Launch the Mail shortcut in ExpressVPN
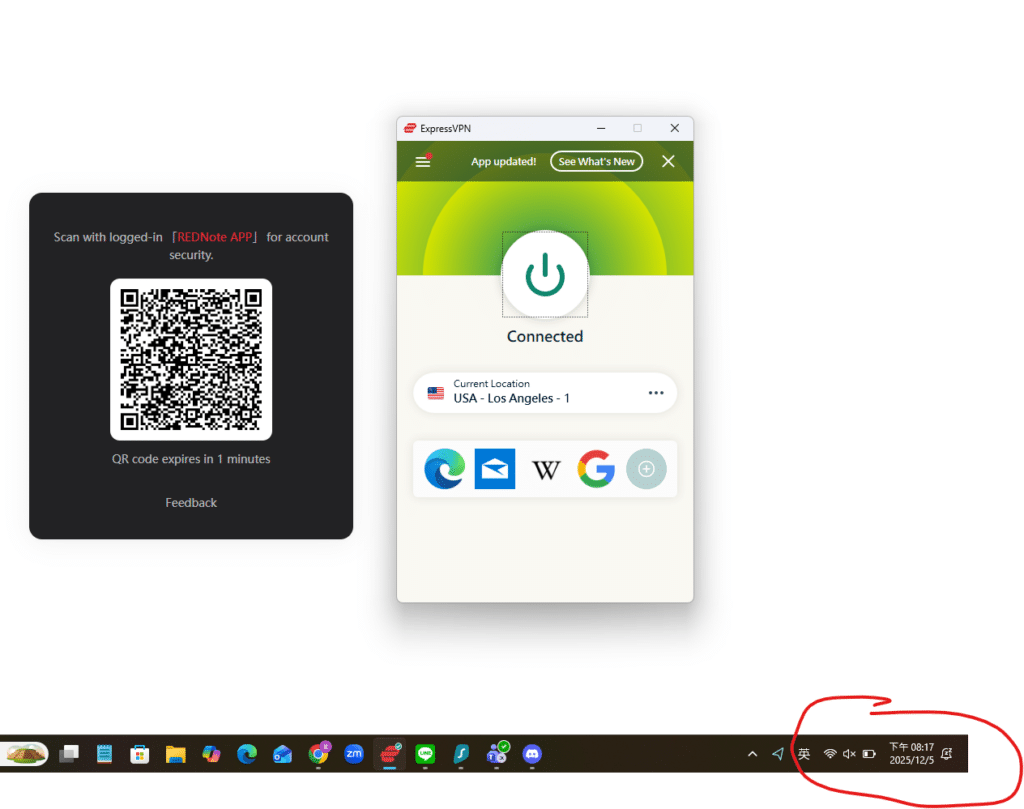Image resolution: width=1024 pixels, height=809 pixels. point(495,469)
